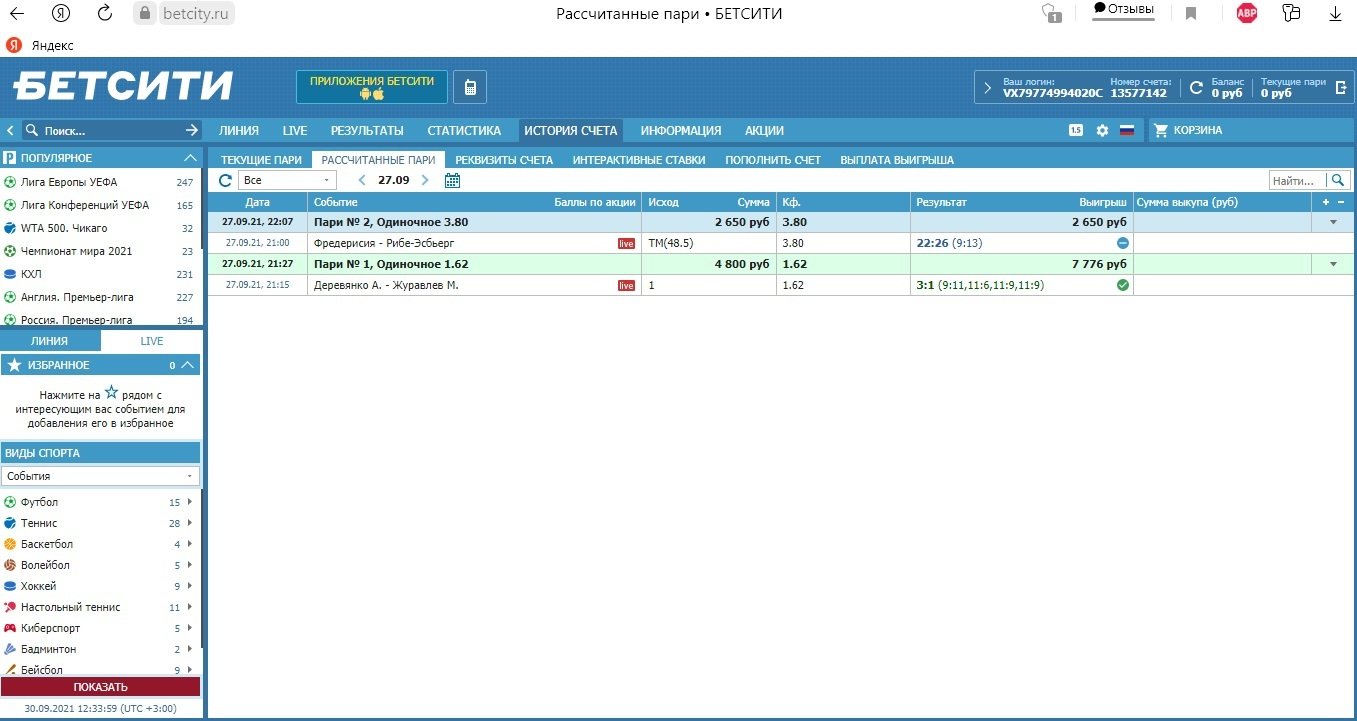Click the ПОКАЗАТЬ button
This screenshot has height=721, width=1357.
pos(100,687)
